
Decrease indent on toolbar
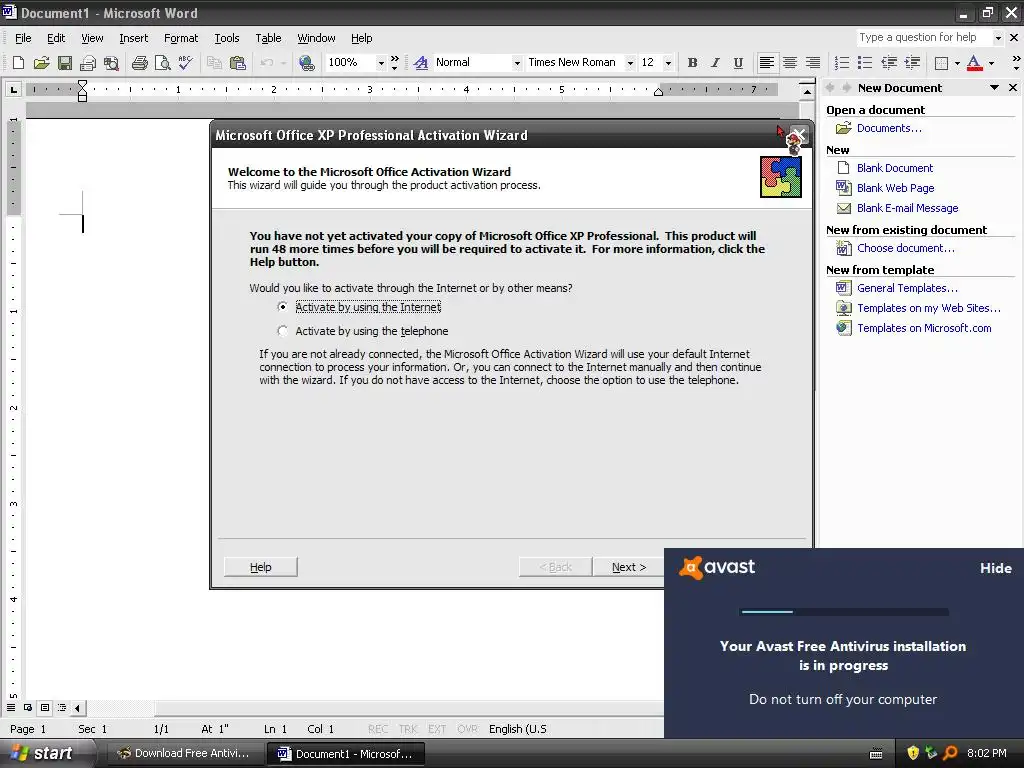[888, 63]
